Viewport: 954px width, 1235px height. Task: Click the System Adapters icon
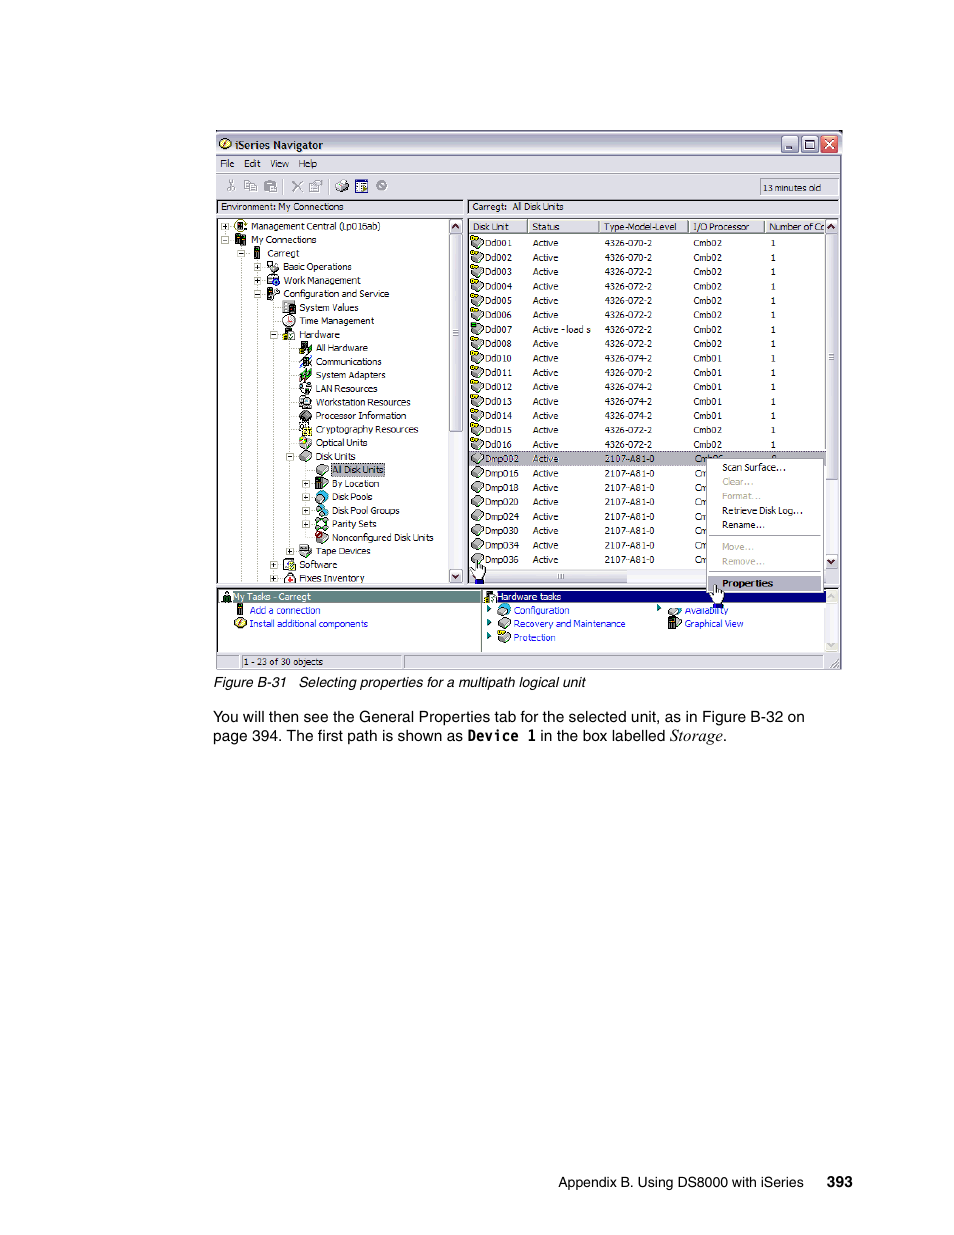306,375
